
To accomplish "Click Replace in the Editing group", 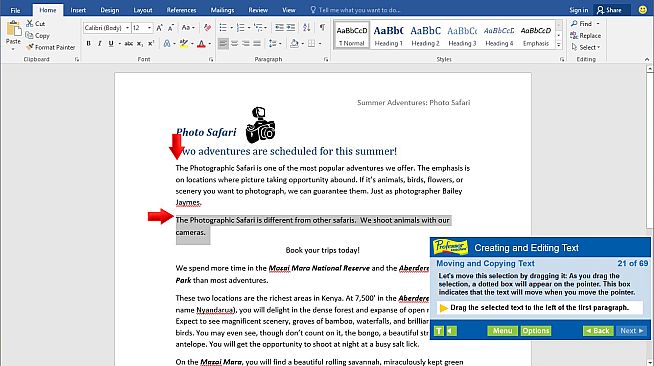I will click(586, 35).
